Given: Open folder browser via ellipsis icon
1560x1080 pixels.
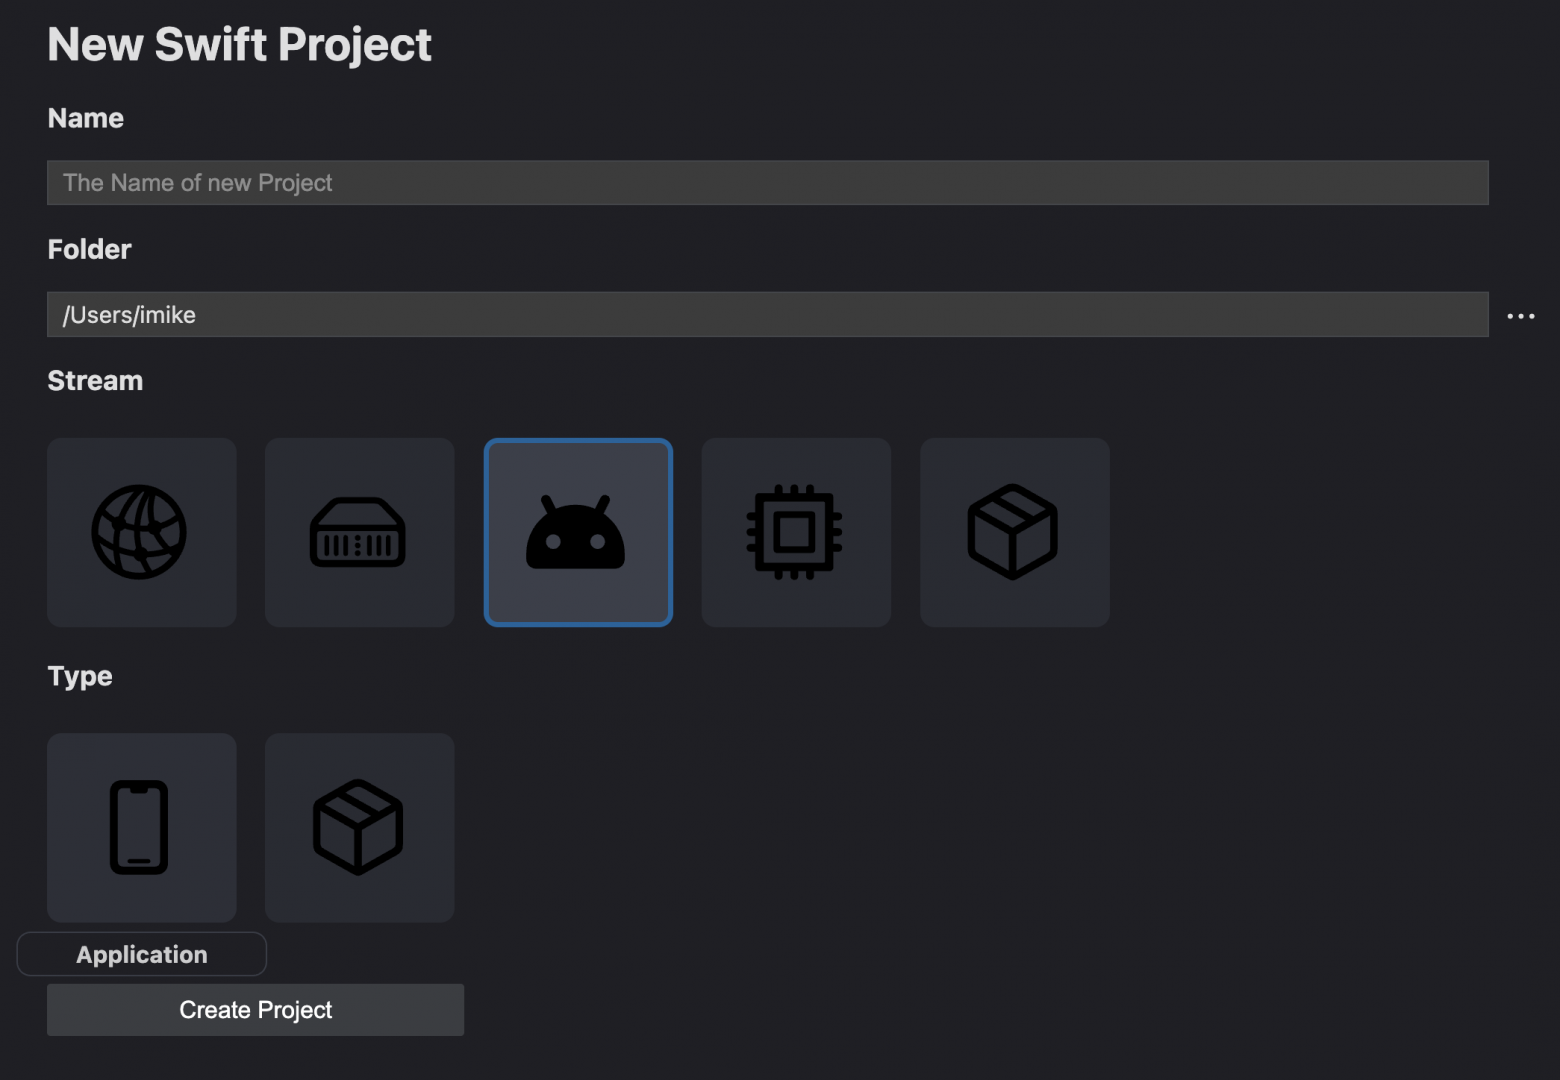Looking at the screenshot, I should [1520, 316].
